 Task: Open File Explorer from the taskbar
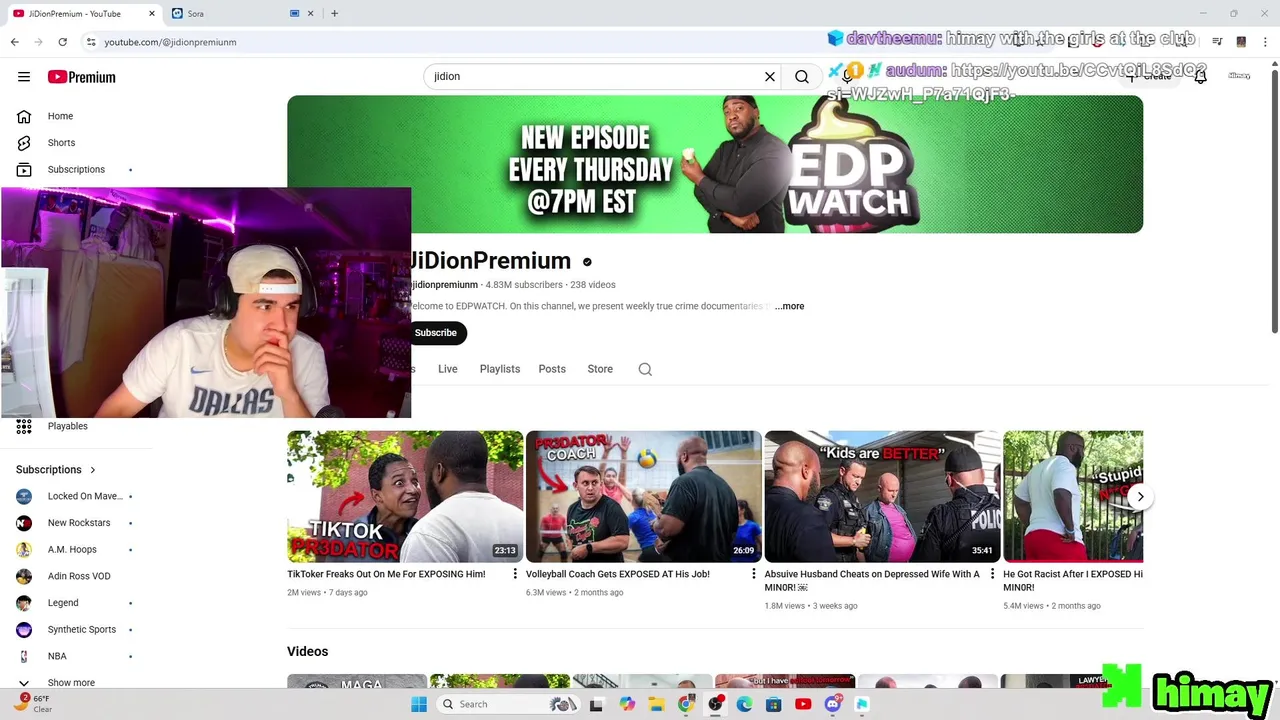click(656, 704)
